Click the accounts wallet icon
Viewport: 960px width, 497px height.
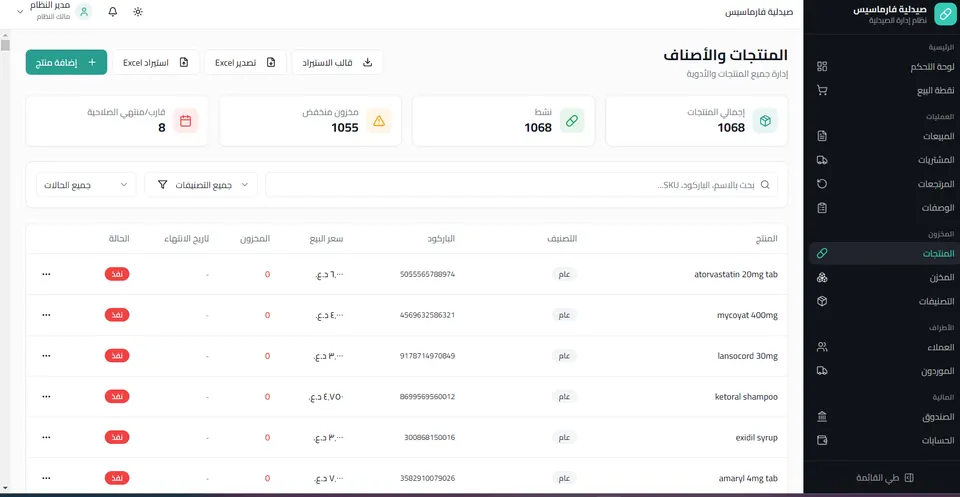(822, 440)
